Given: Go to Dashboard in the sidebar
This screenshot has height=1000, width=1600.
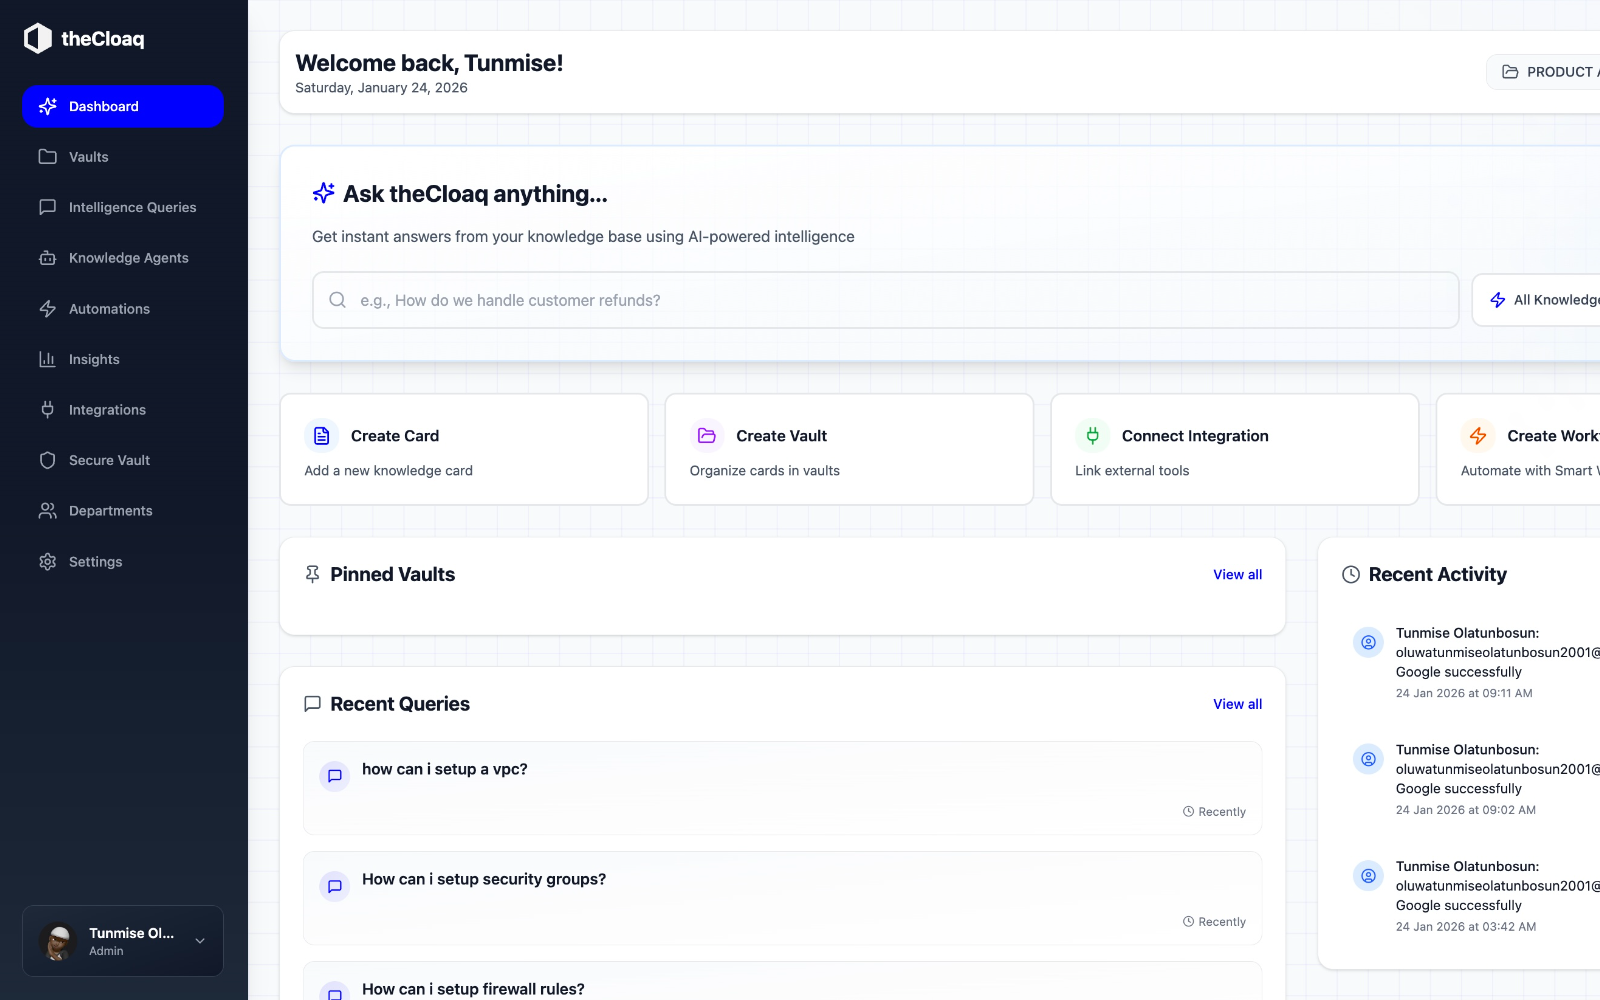Looking at the screenshot, I should click(123, 106).
